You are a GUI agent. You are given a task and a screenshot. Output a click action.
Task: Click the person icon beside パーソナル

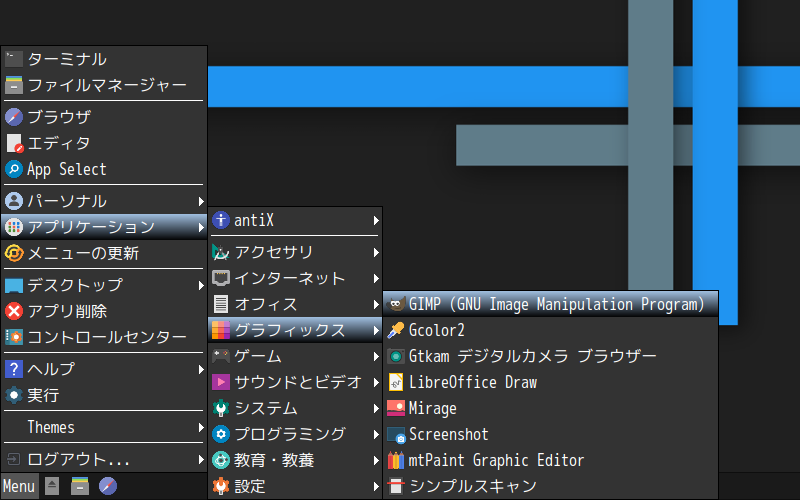14,201
